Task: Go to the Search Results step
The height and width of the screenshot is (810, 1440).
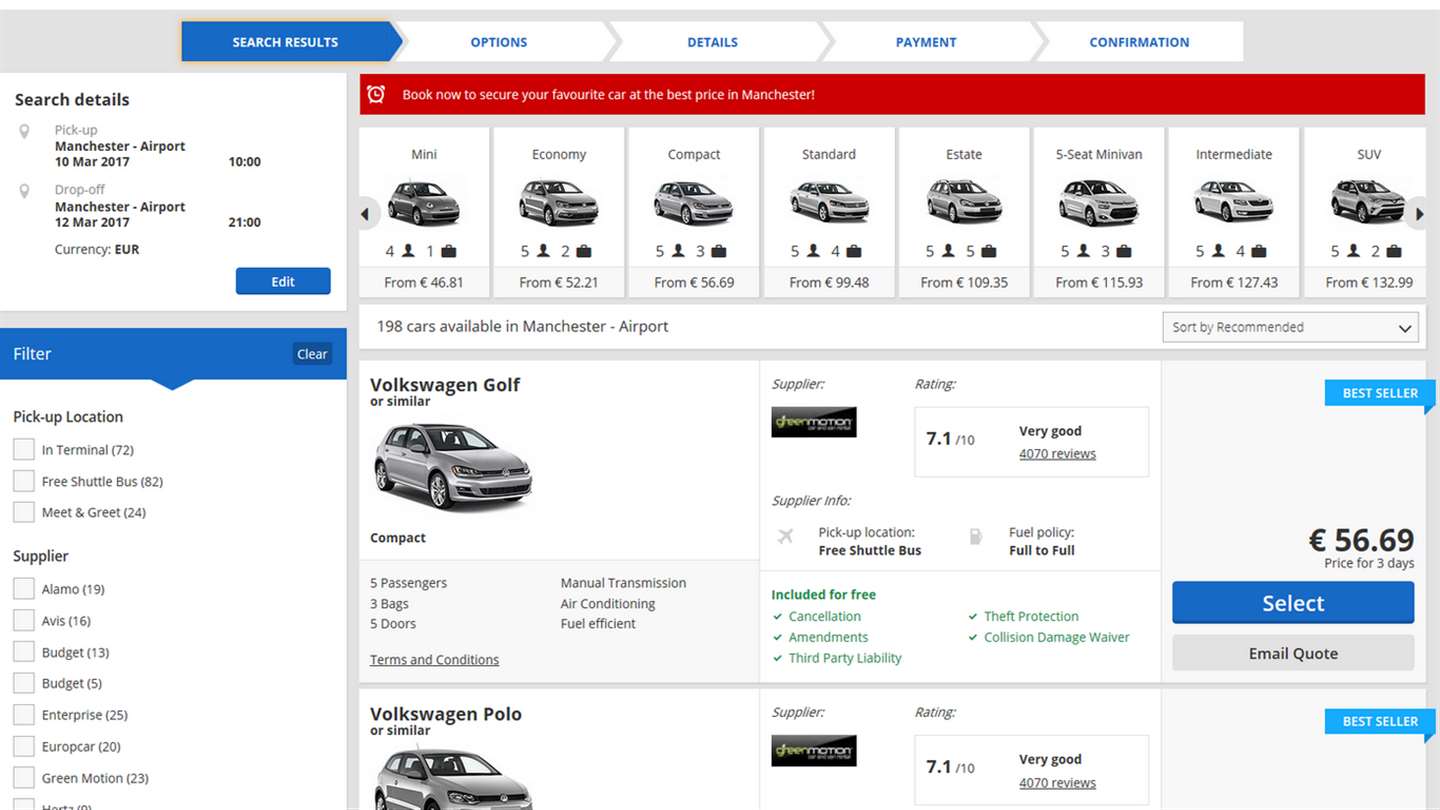Action: point(286,42)
